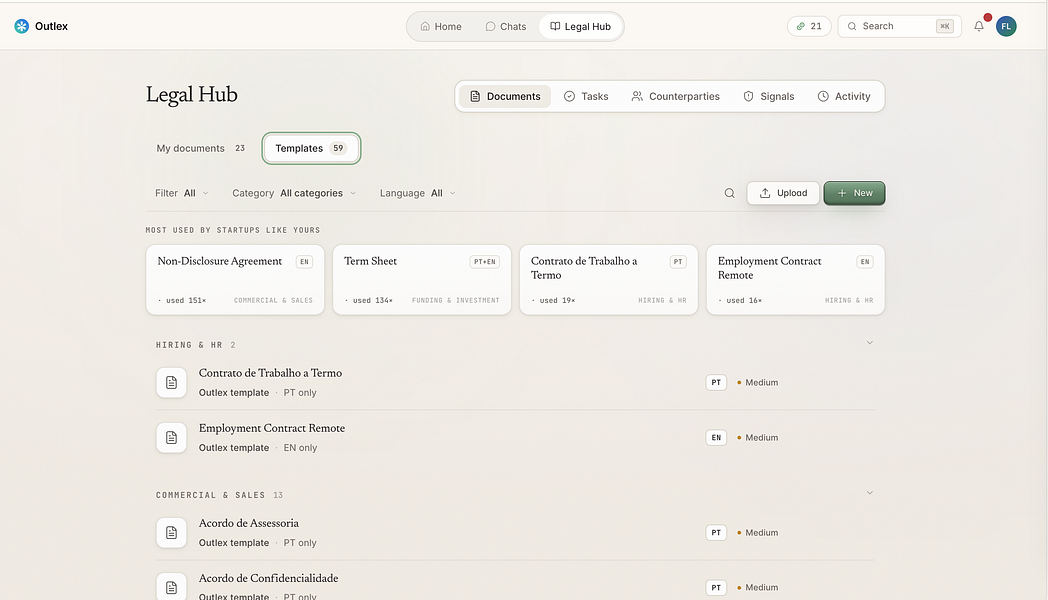
Task: Open the Language All dropdown
Action: 418,193
